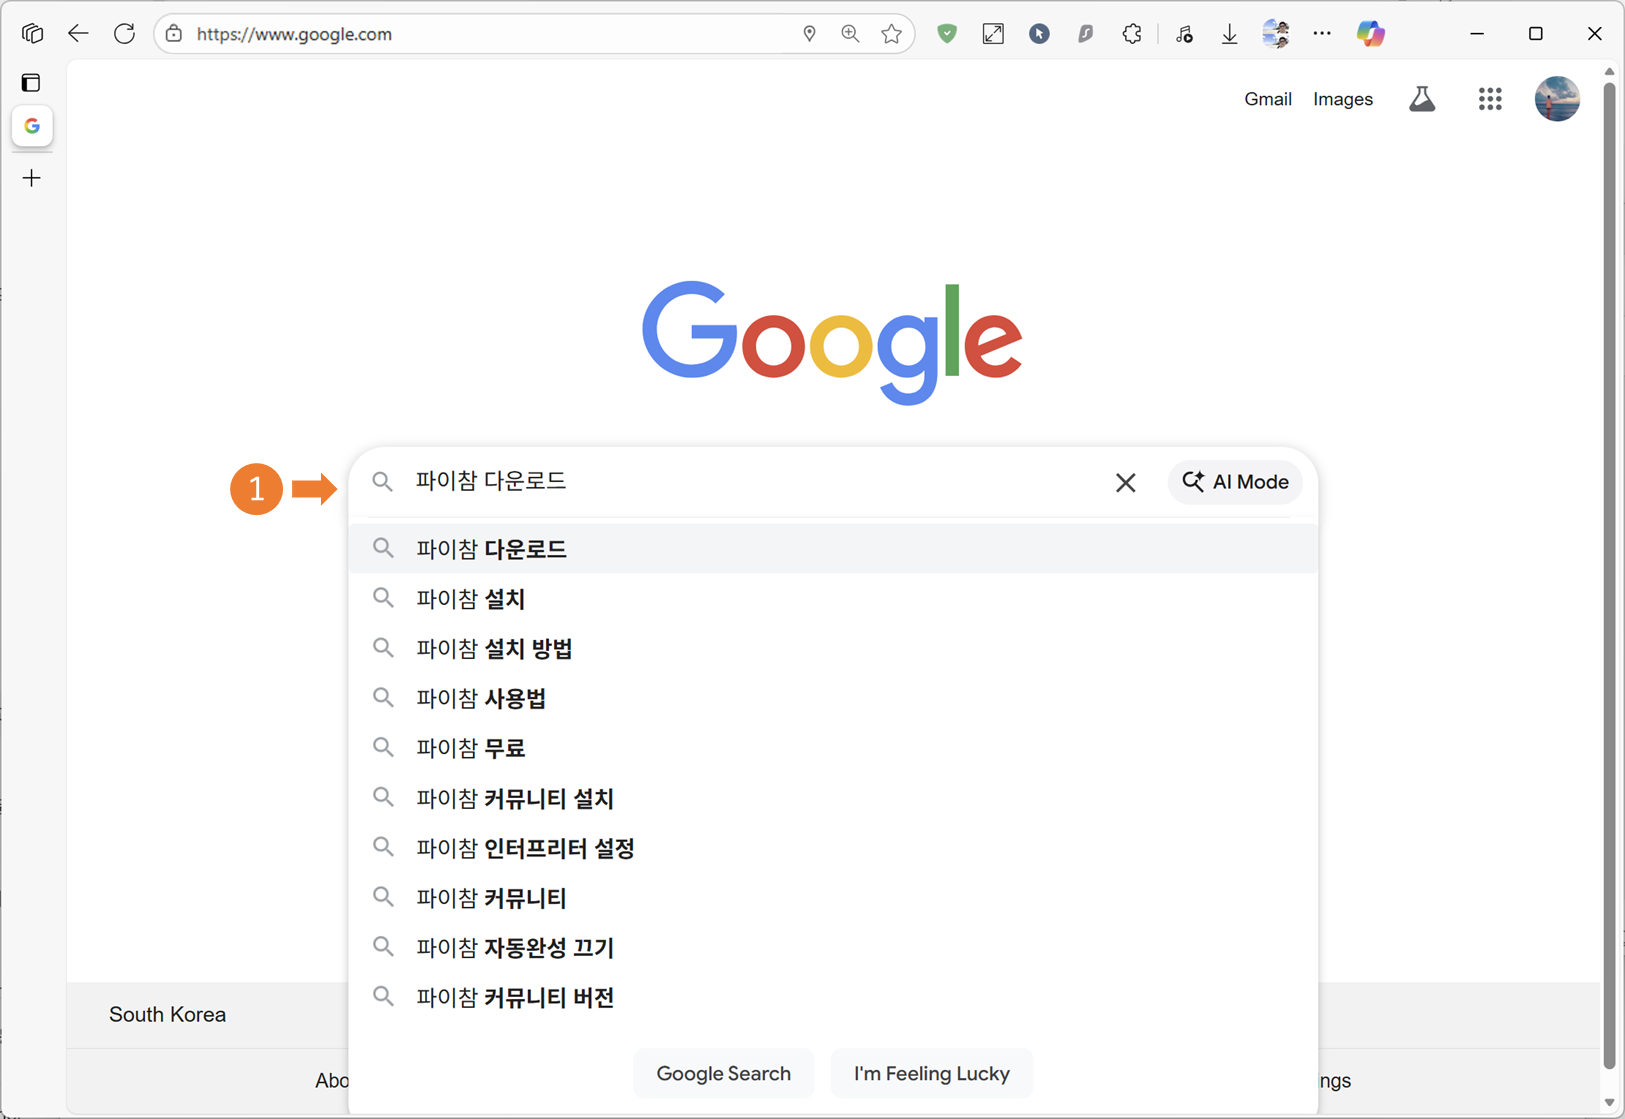Screen dimensions: 1625x1119
Task: Choose suggestion 파이참 인터프리터 설정
Action: [x=833, y=848]
